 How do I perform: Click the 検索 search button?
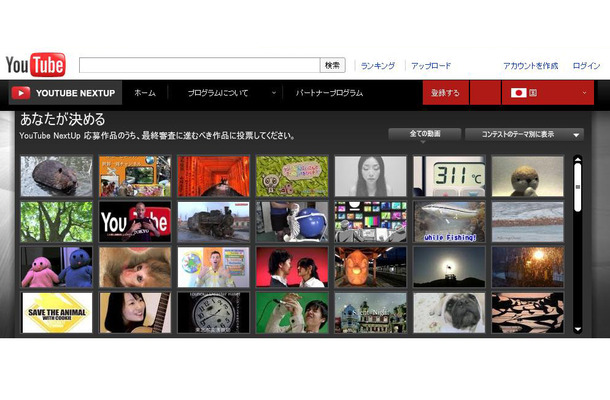(333, 65)
